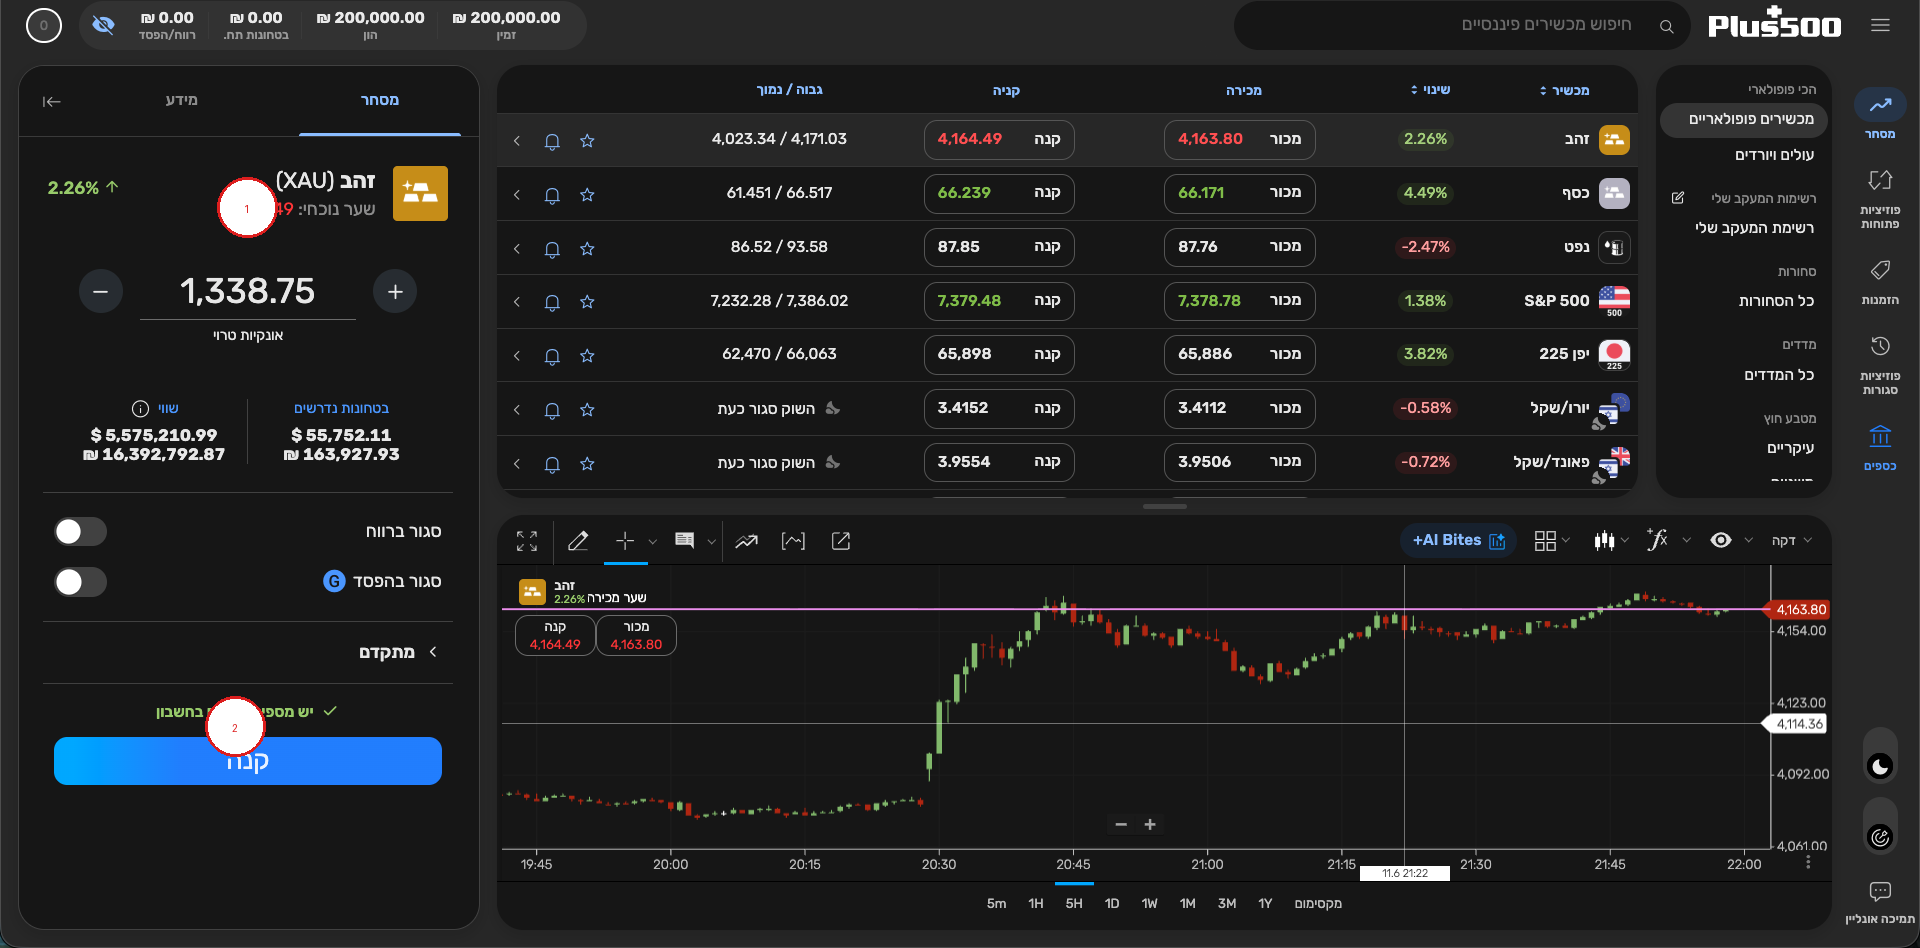The image size is (1920, 948).
Task: Click the buy button for S&P 500
Action: coord(999,301)
